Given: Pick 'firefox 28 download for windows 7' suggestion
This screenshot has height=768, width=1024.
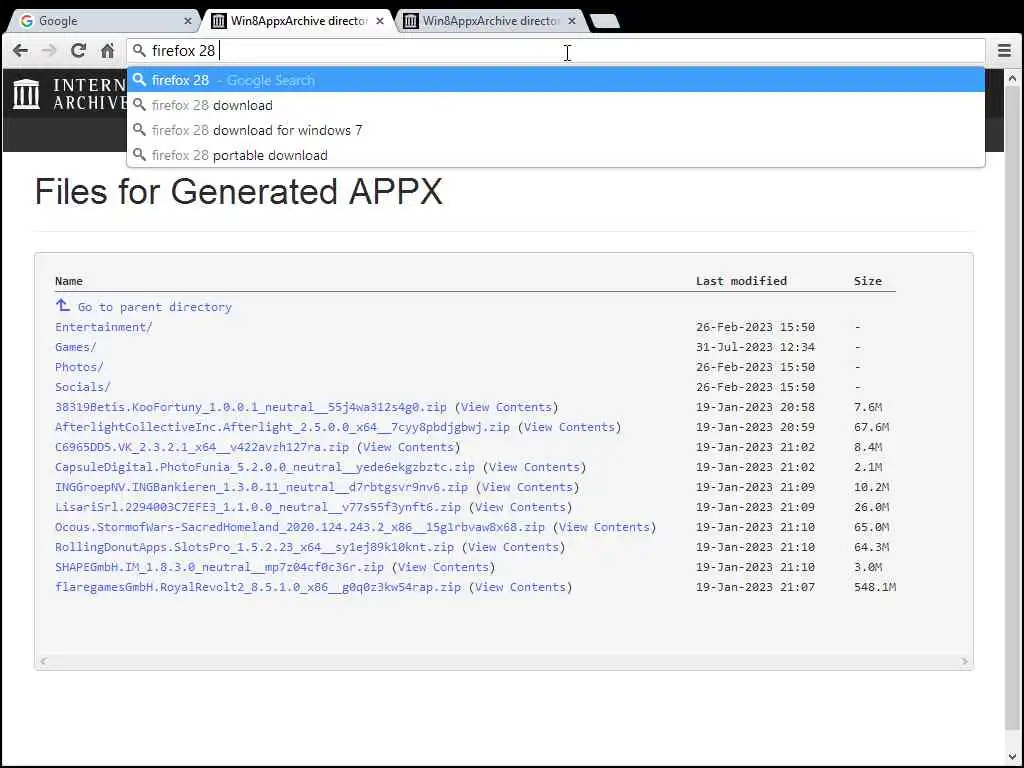Looking at the screenshot, I should point(556,130).
